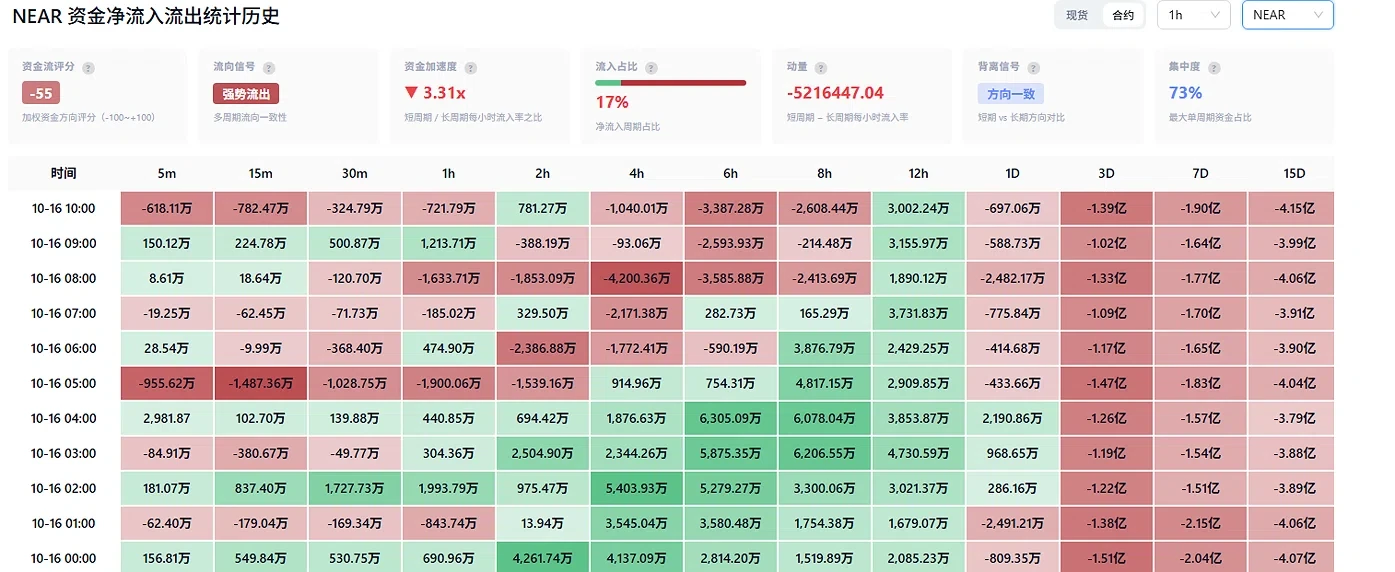Select the 10-16 00:00 row label

click(x=63, y=558)
